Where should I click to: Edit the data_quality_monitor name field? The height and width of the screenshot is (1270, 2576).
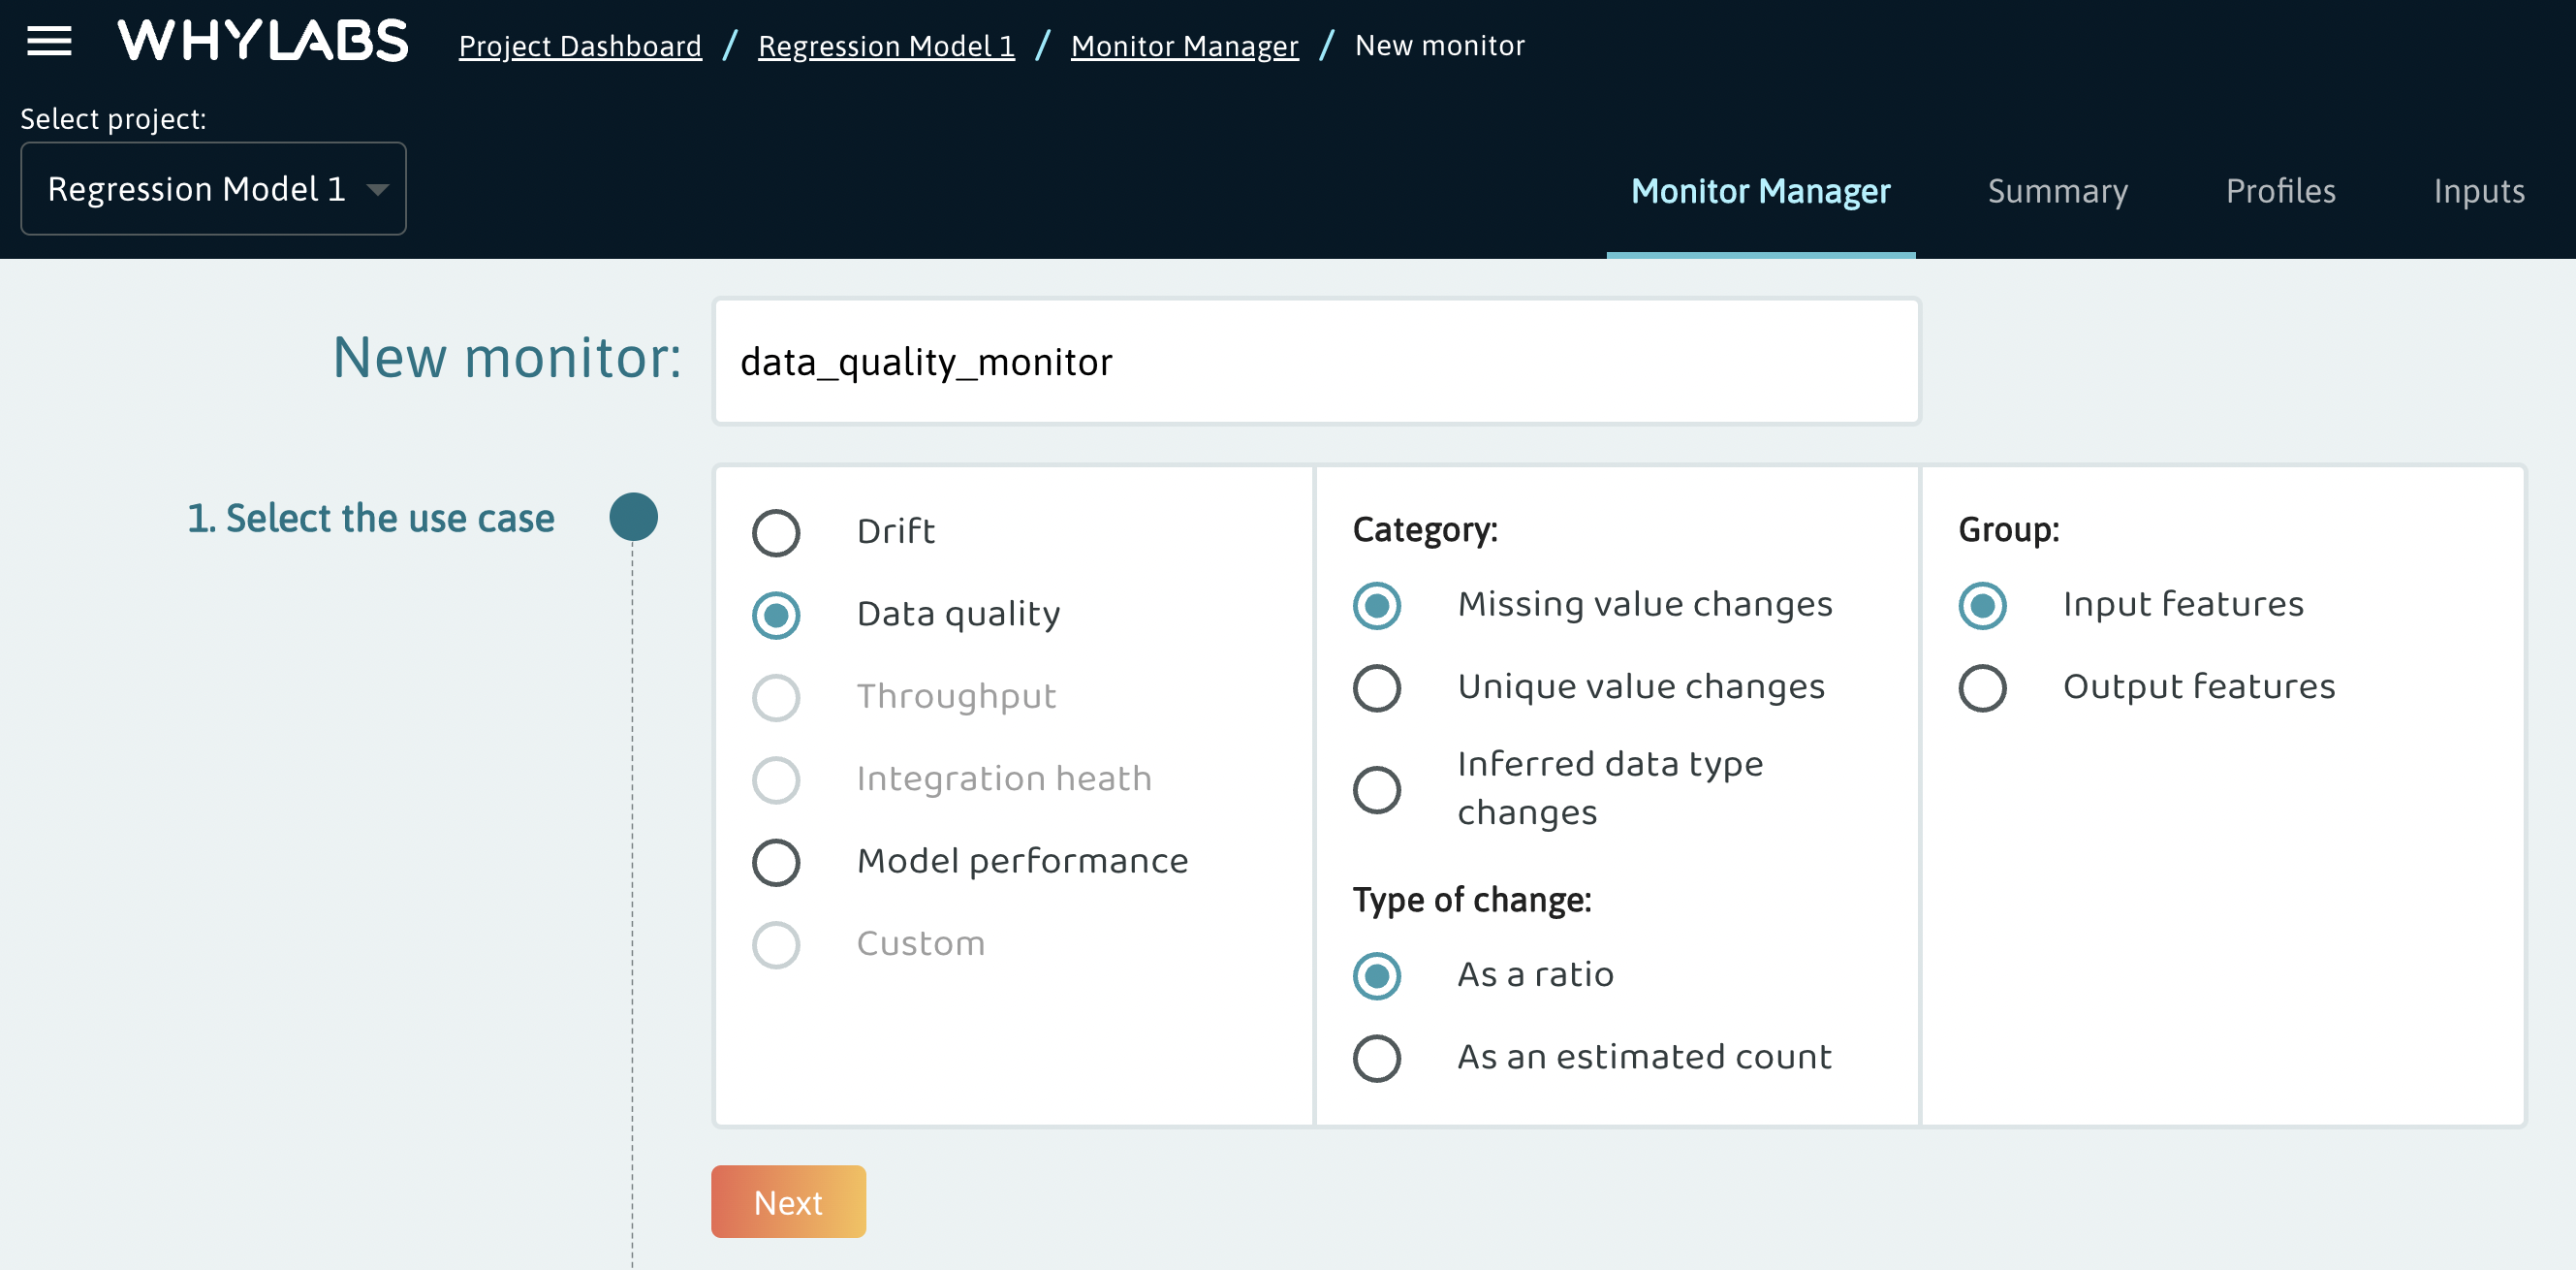tap(1315, 362)
